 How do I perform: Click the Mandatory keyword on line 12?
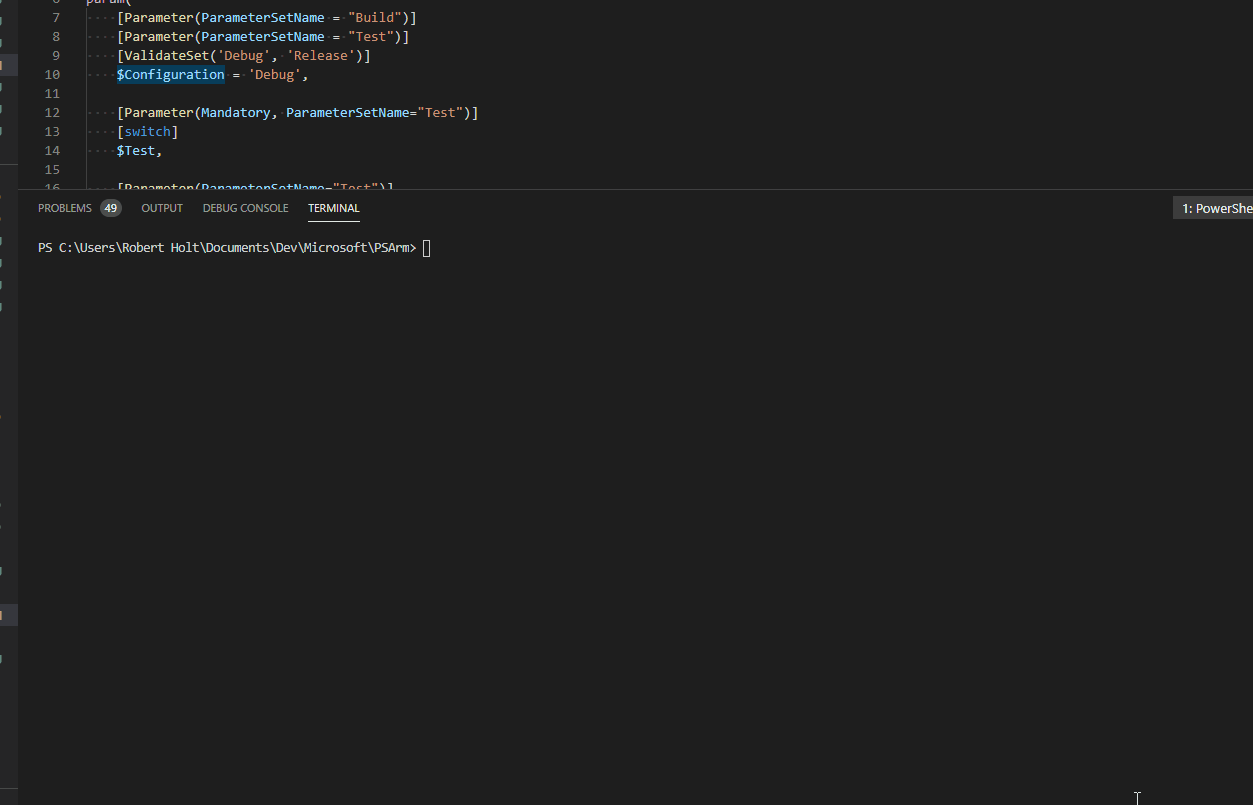point(236,113)
